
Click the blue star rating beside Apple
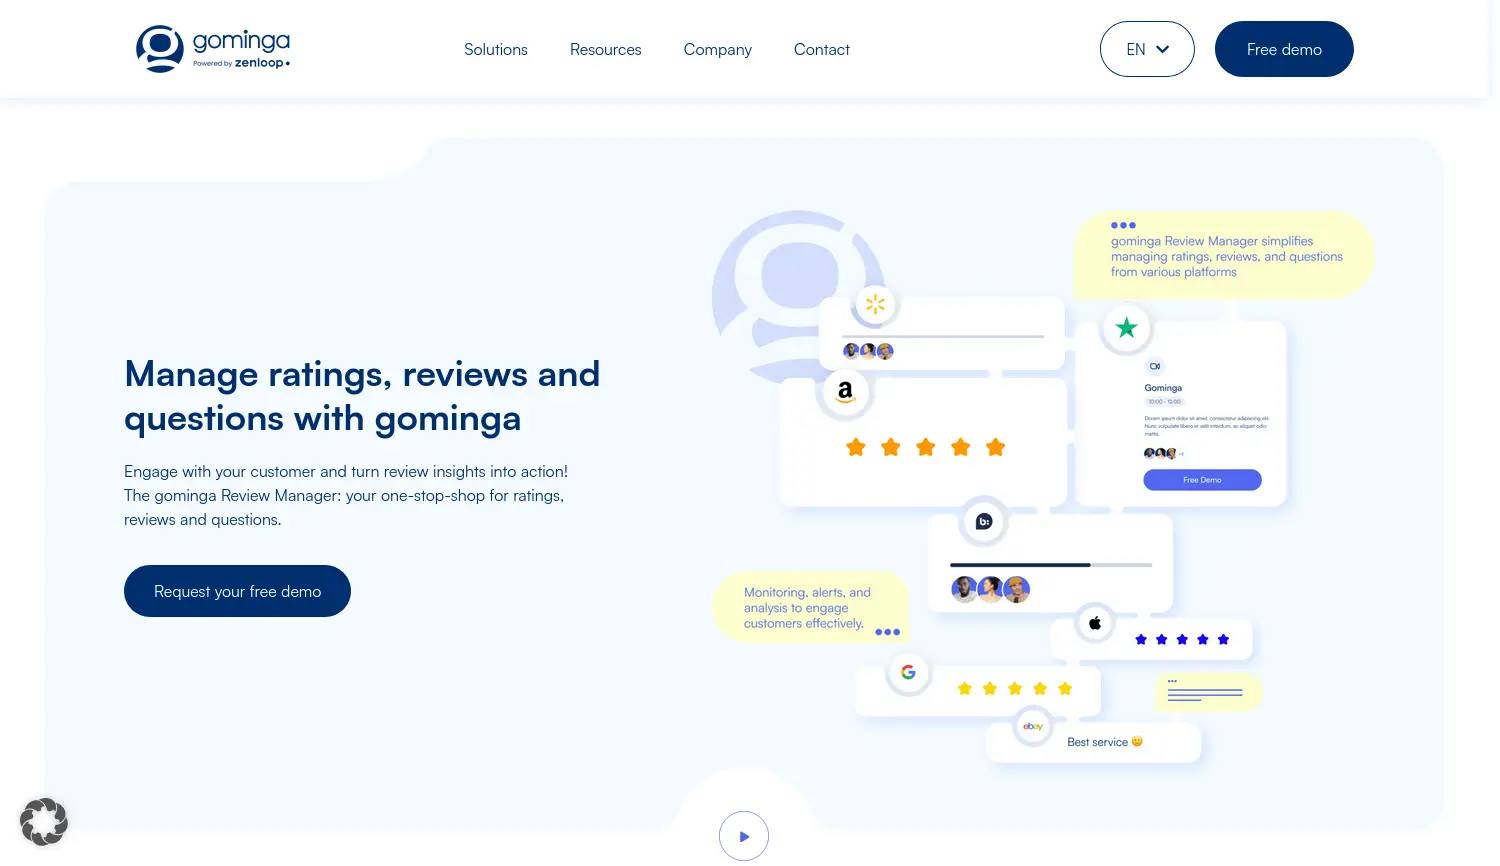click(1182, 639)
